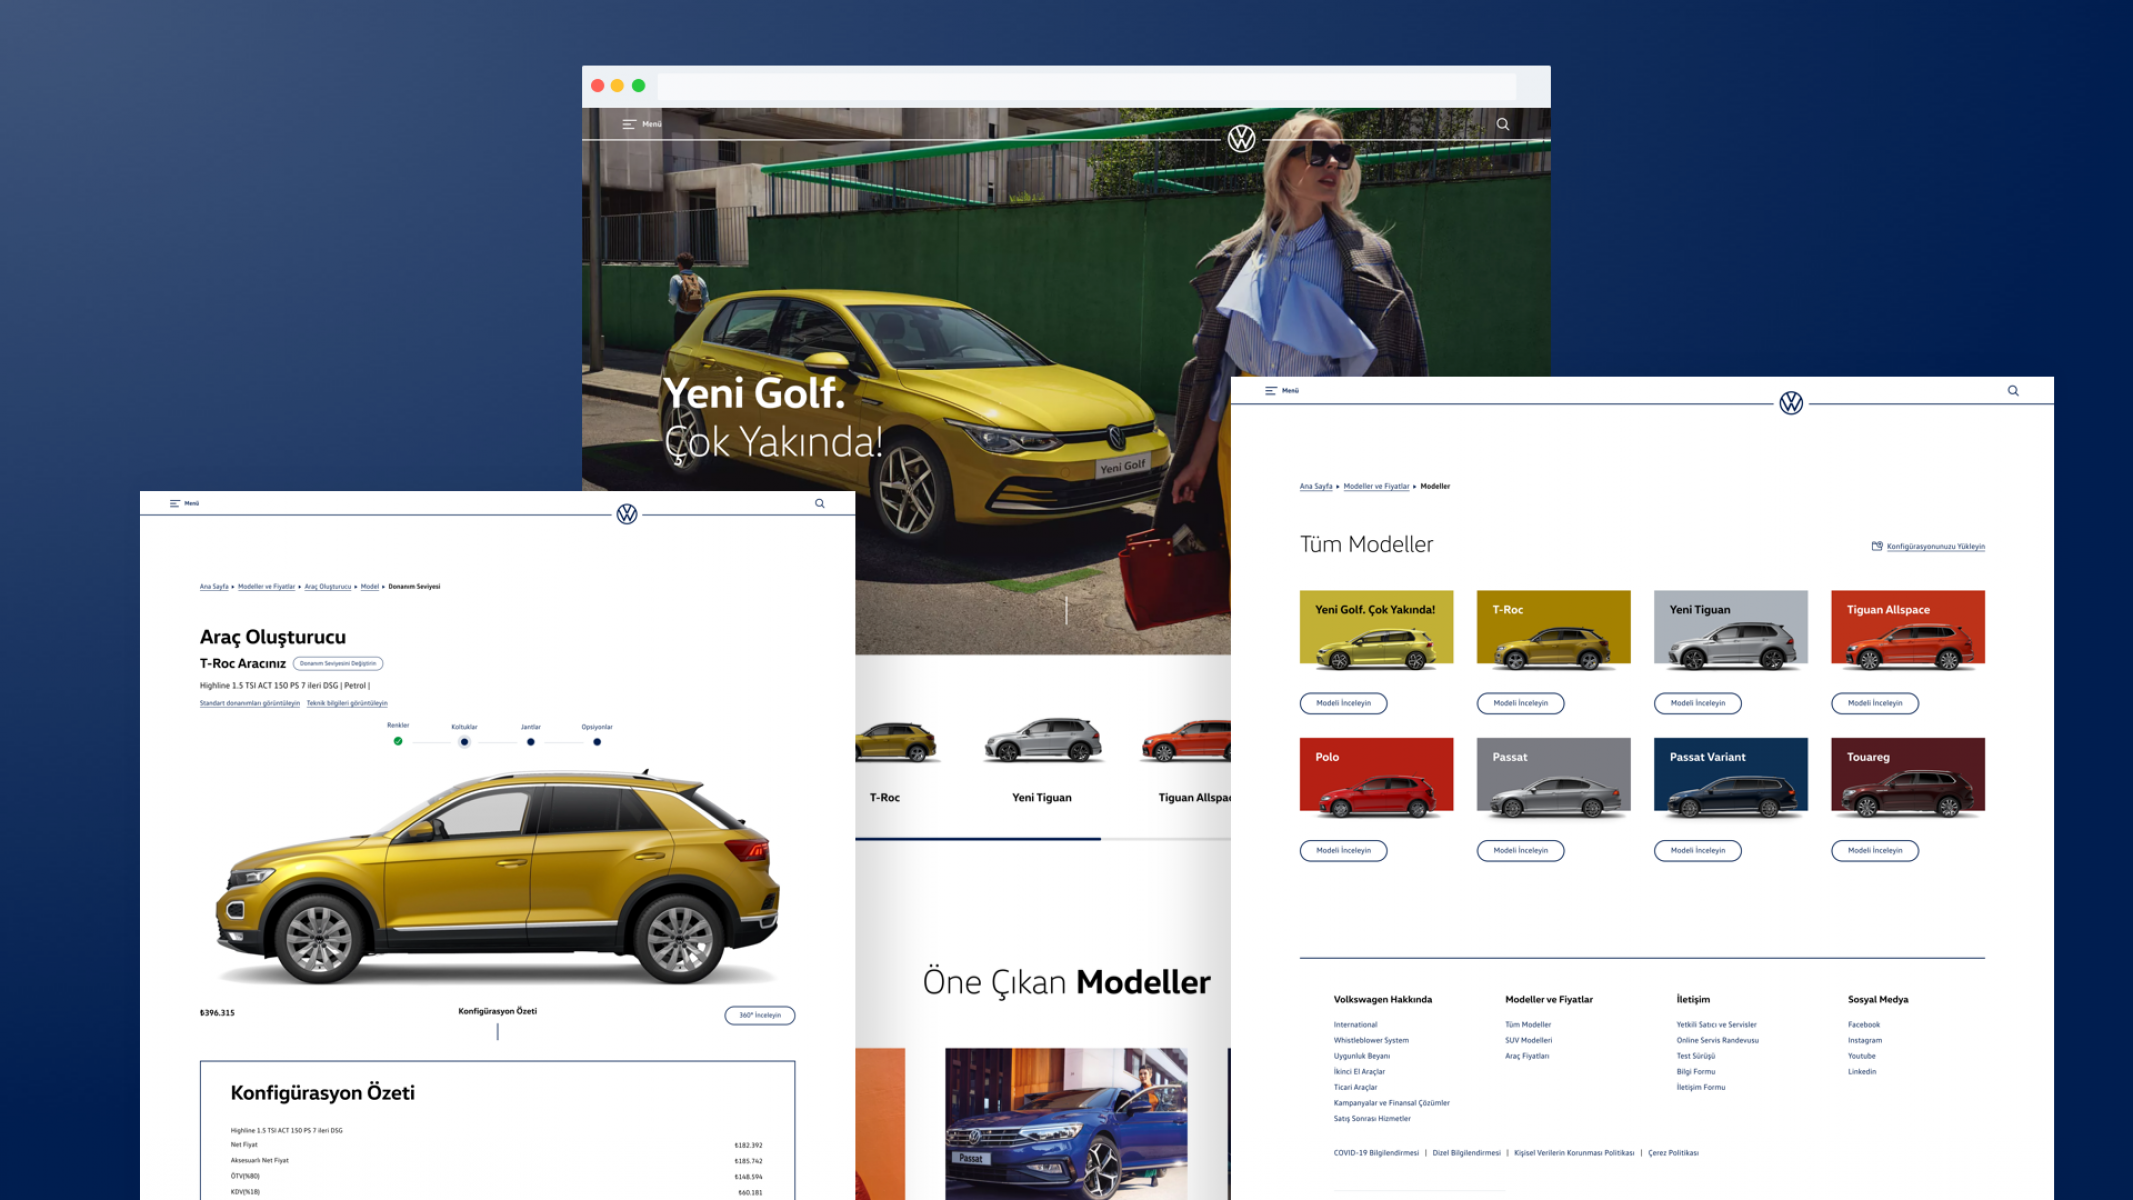
Task: Select the Touareg model thumbnail card
Action: coord(1907,776)
